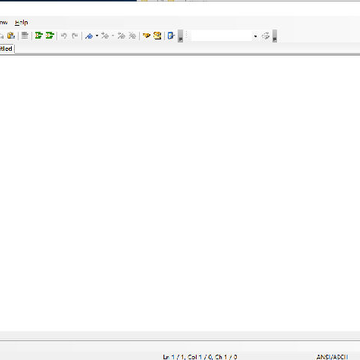Screen dimensions: 360x360
Task: Click the blue document arrow icon
Action: (x=171, y=36)
